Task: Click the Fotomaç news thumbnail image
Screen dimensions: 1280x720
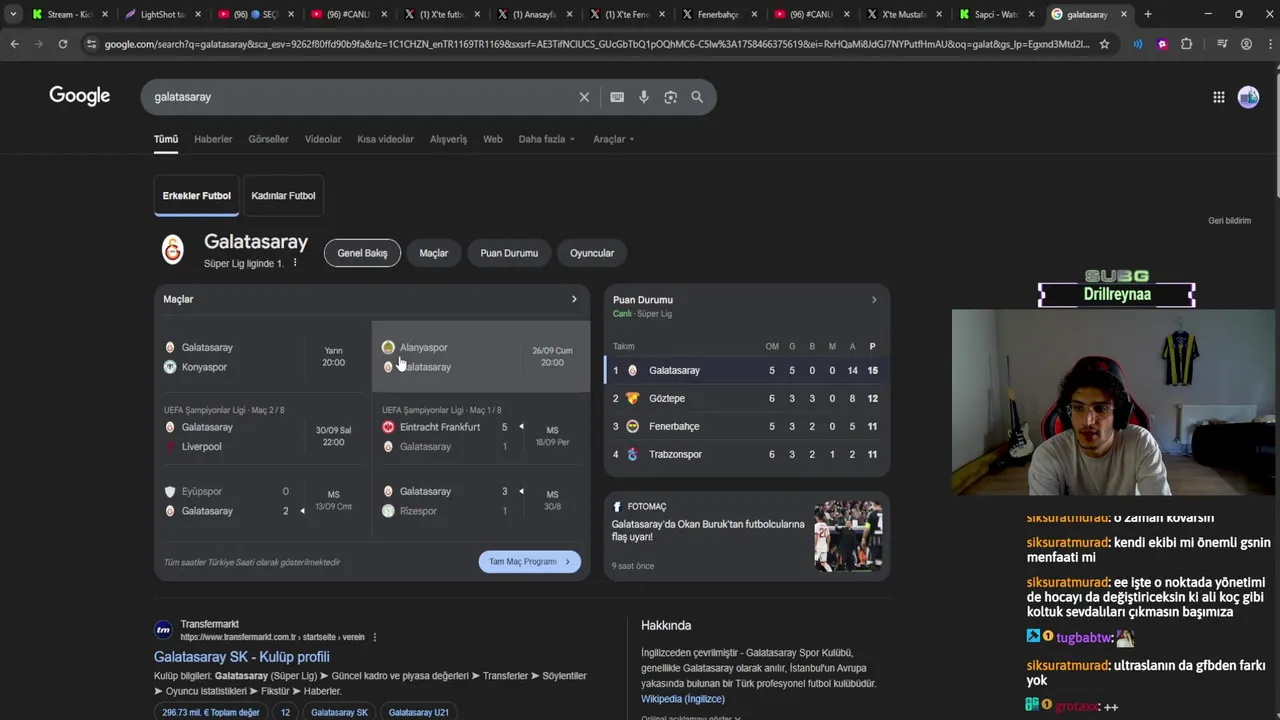Action: tap(848, 536)
